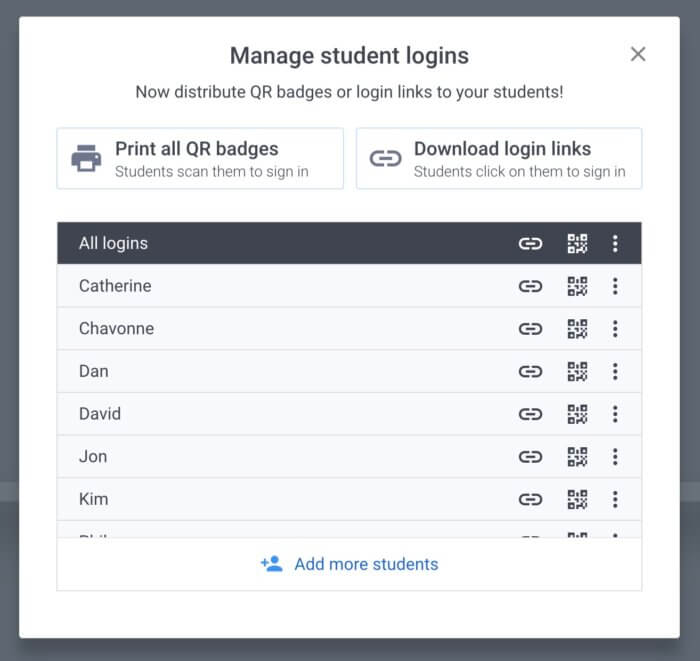Open more options menu for All logins
Screen dimensions: 700x661
point(615,244)
